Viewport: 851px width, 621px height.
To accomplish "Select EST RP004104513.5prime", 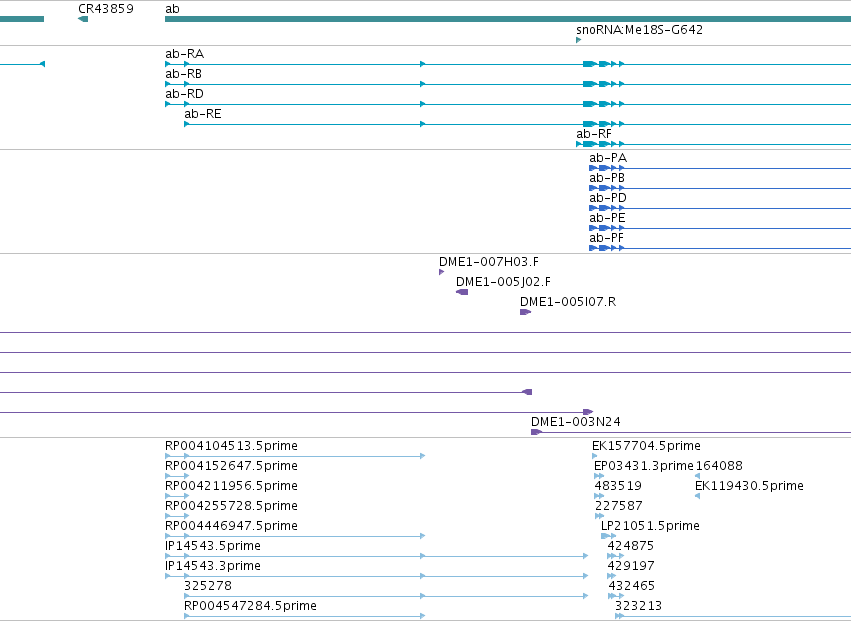I will [231, 446].
